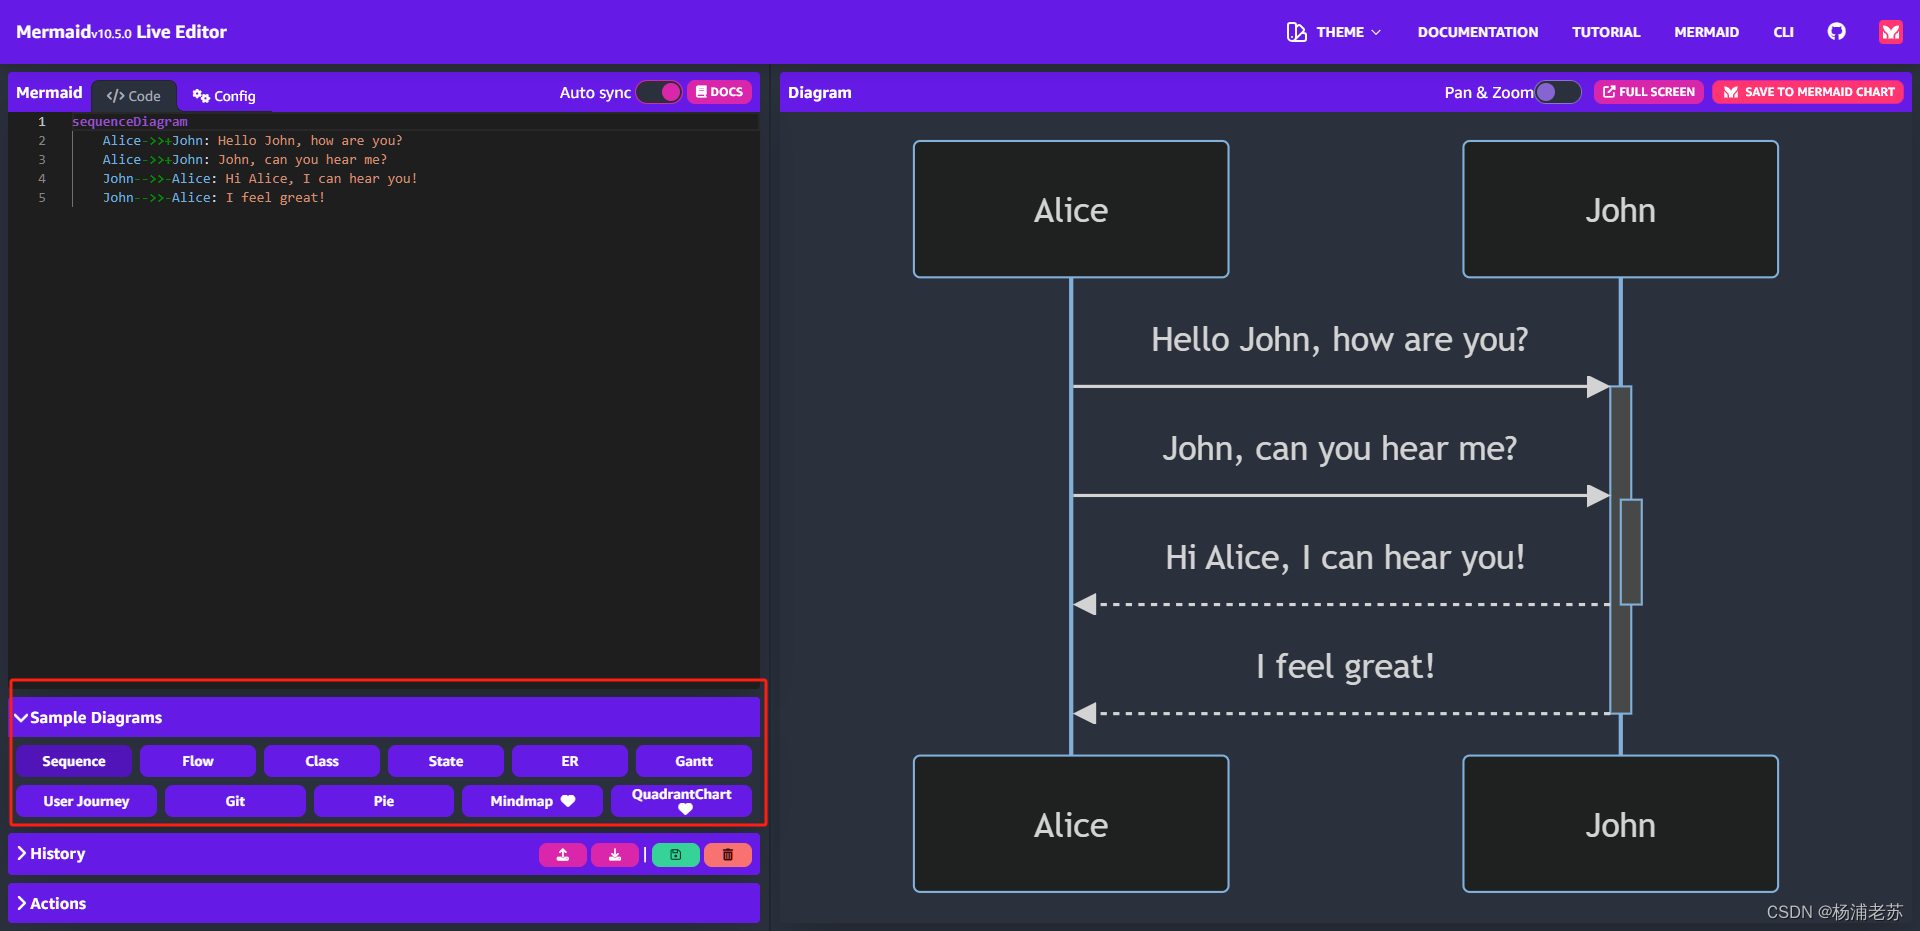Click SAVE TO MERMAID CHART button

(x=1808, y=92)
